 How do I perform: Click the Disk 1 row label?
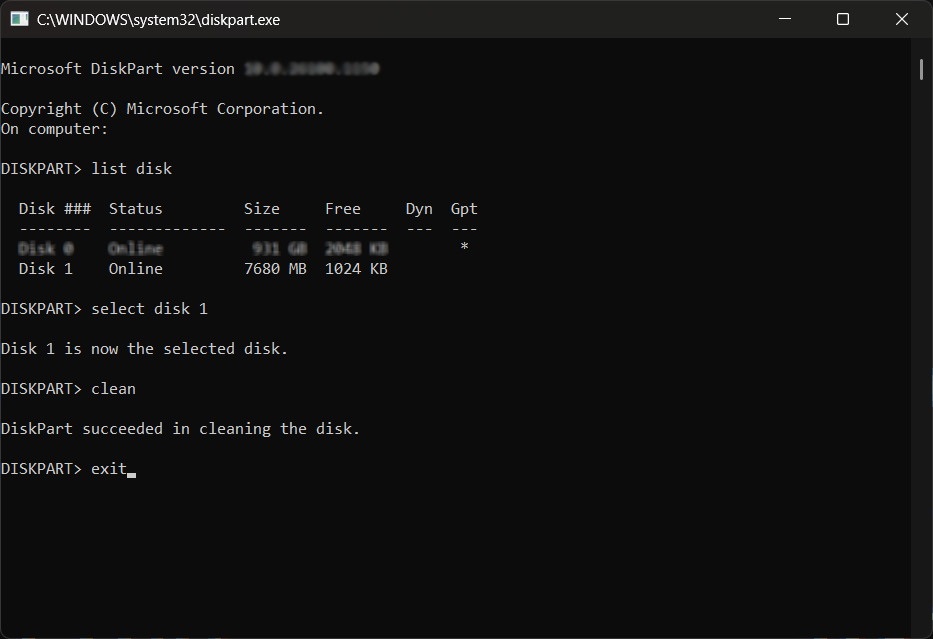(x=46, y=269)
